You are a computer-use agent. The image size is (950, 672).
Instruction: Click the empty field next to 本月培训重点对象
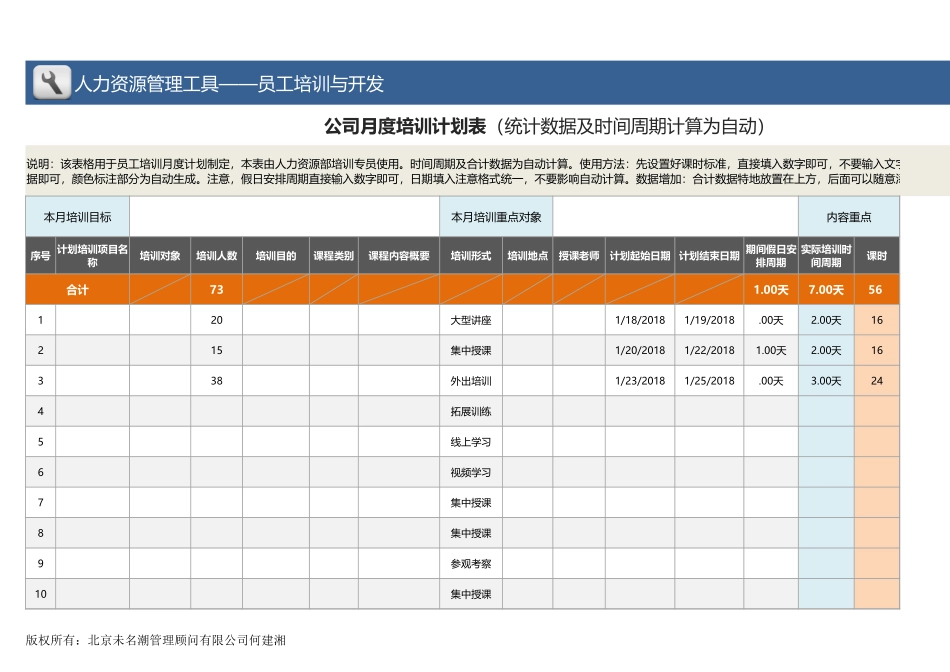point(676,217)
